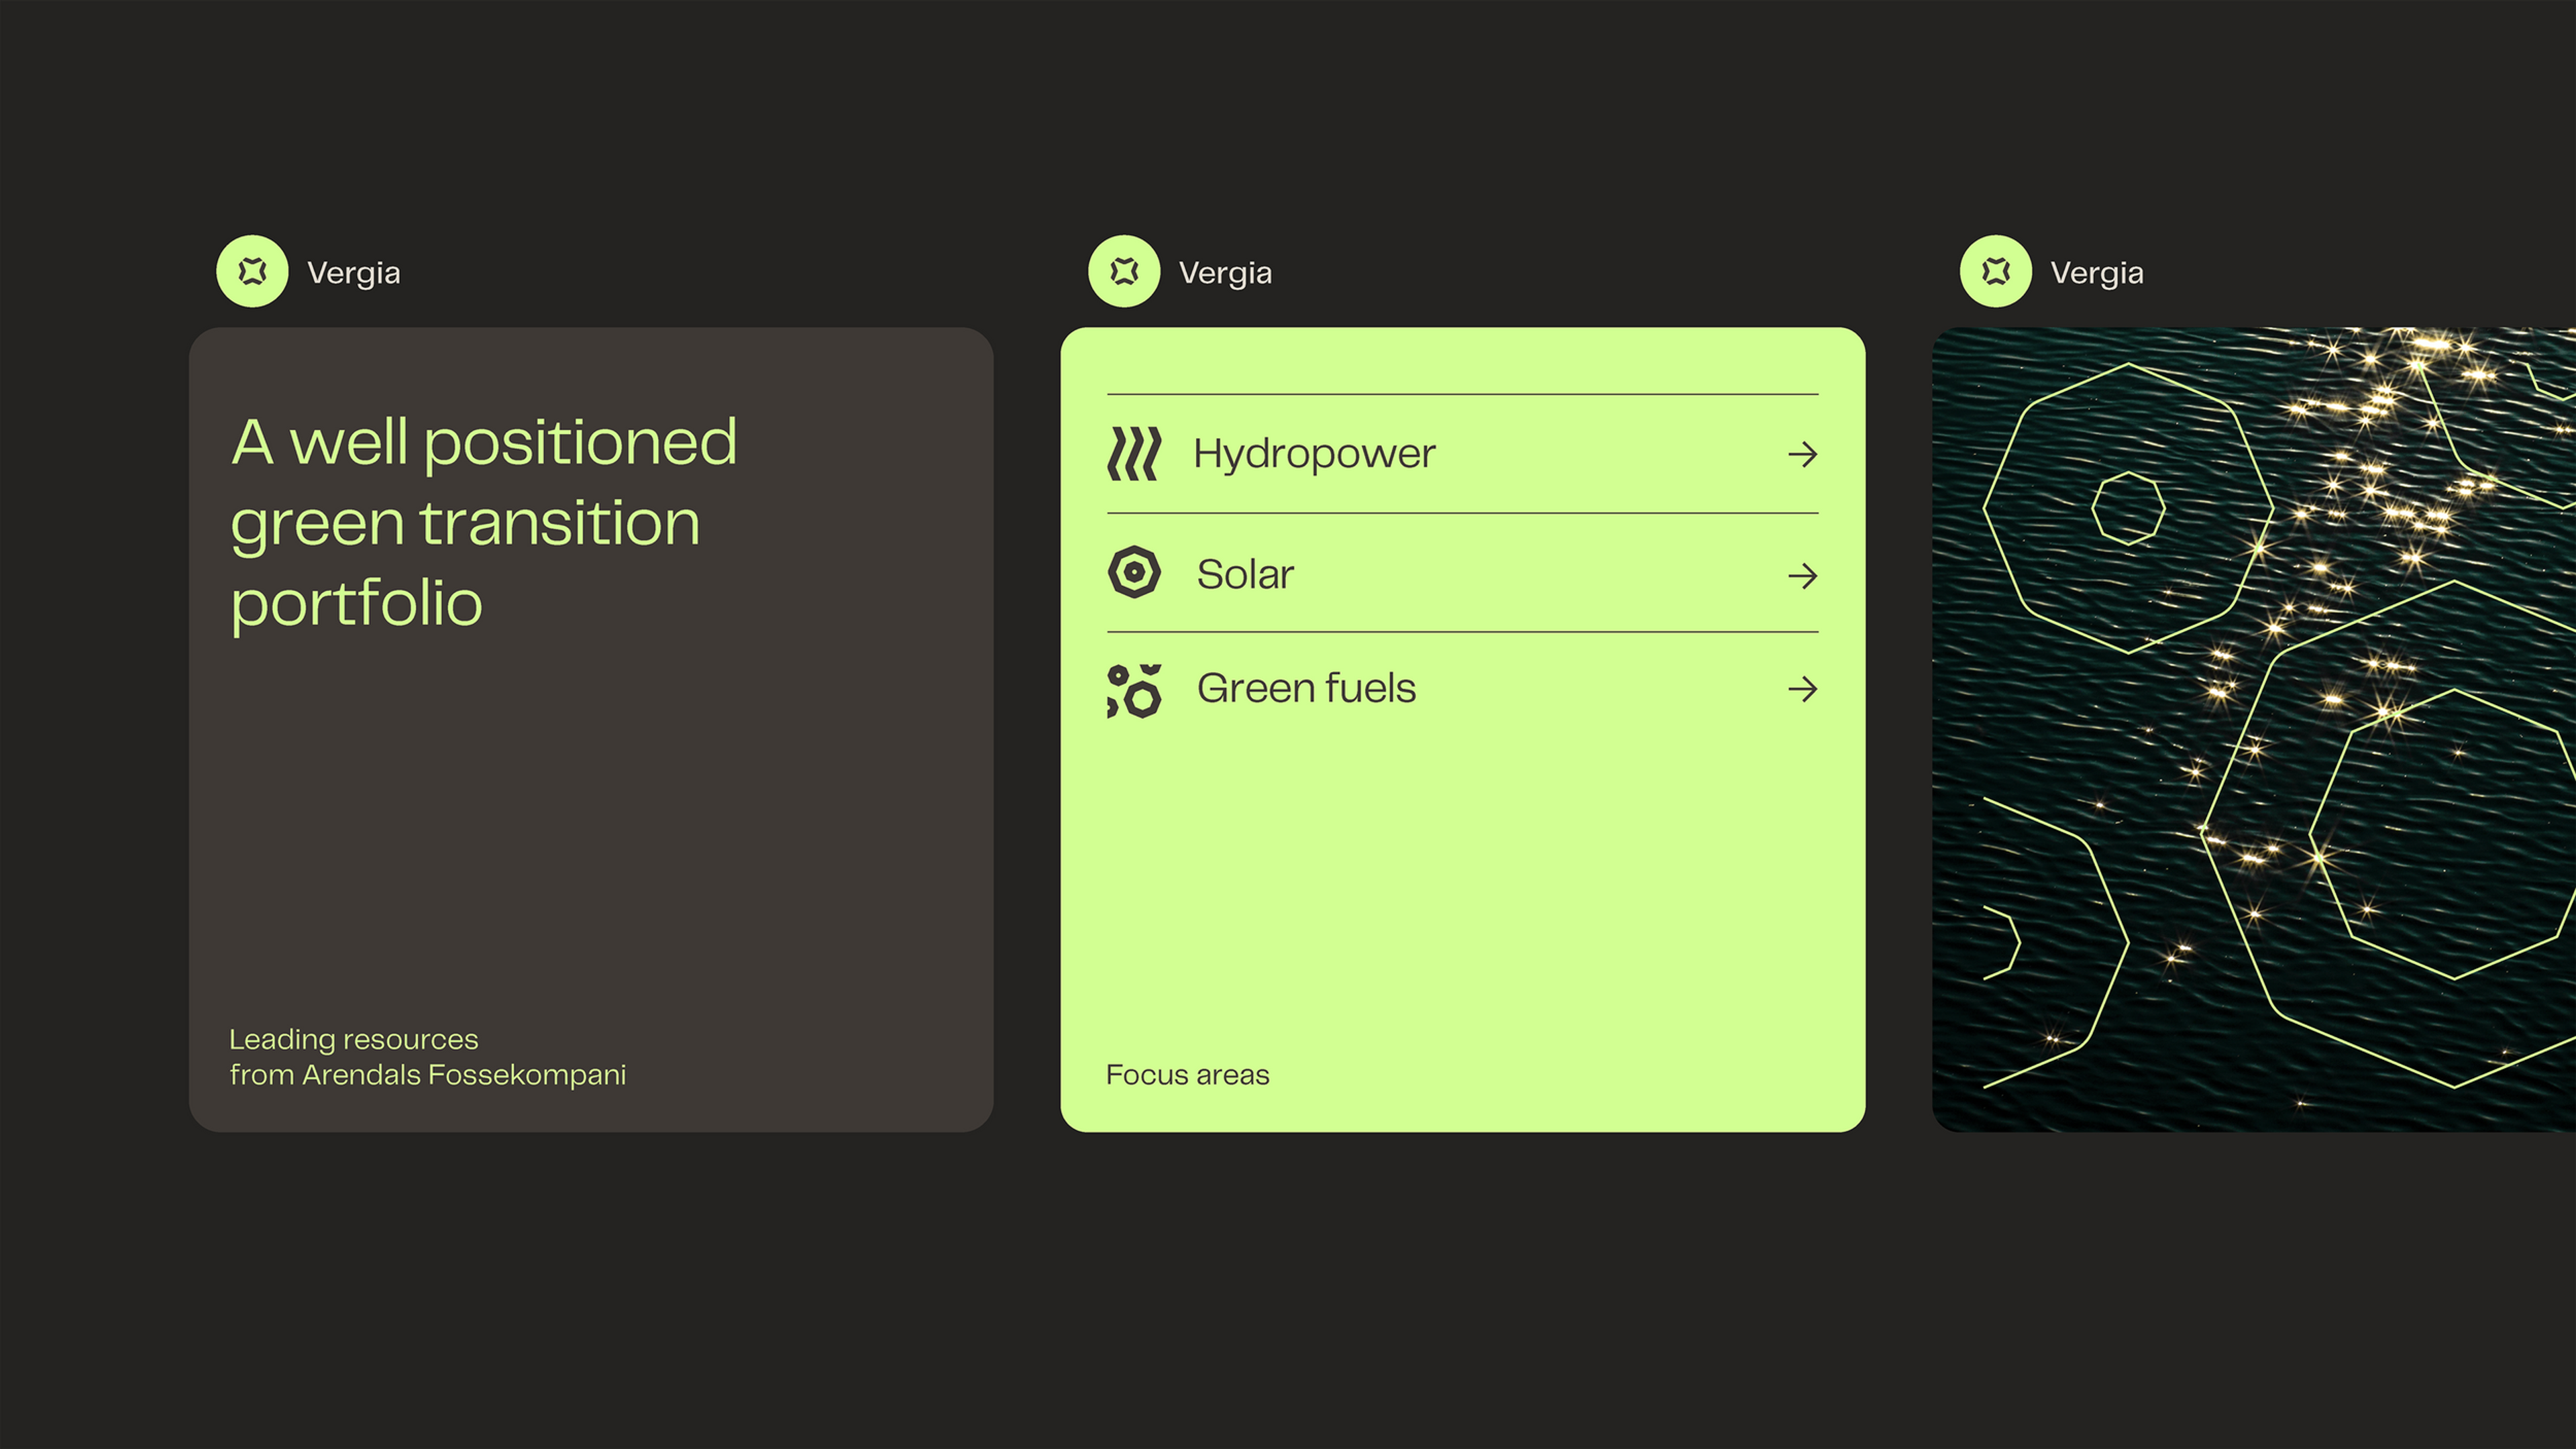The width and height of the screenshot is (2576, 1449).
Task: Click the Vergia logo above the middle card
Action: [1124, 271]
